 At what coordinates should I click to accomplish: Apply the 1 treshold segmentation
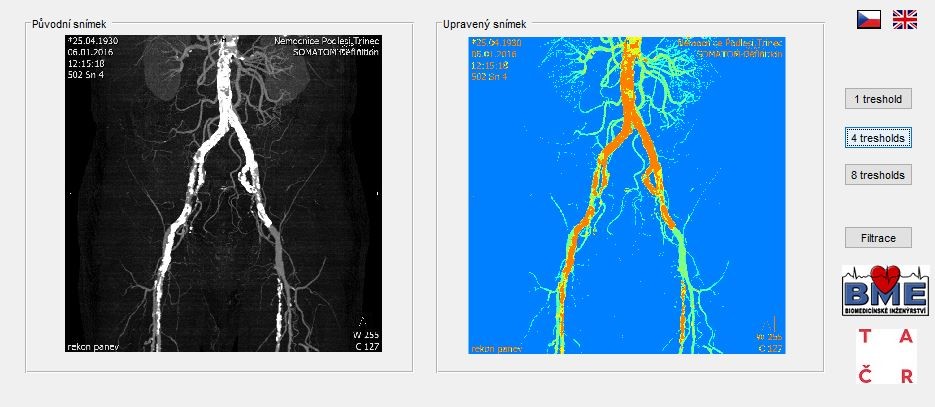tap(878, 99)
